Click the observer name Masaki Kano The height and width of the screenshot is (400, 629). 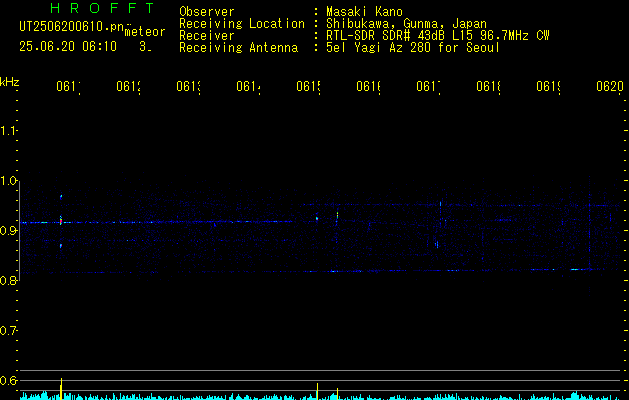364,12
